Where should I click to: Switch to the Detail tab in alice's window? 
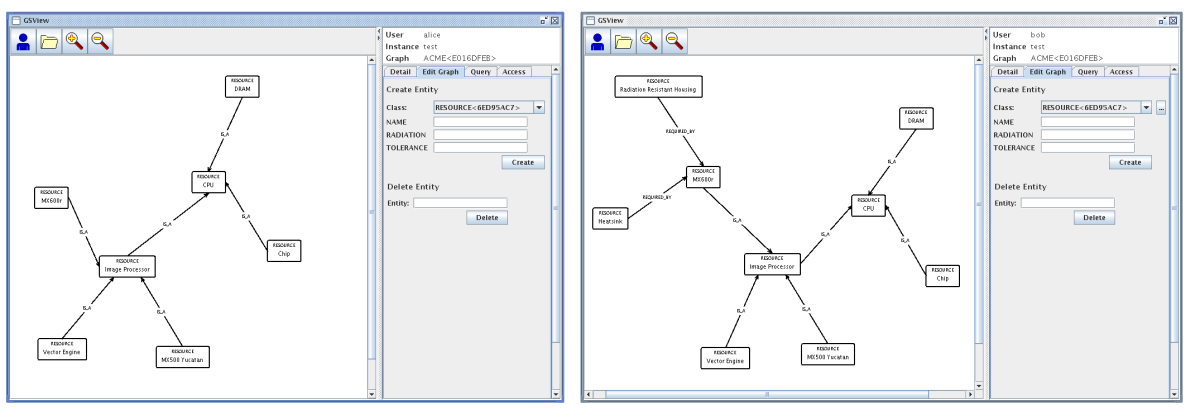click(401, 72)
